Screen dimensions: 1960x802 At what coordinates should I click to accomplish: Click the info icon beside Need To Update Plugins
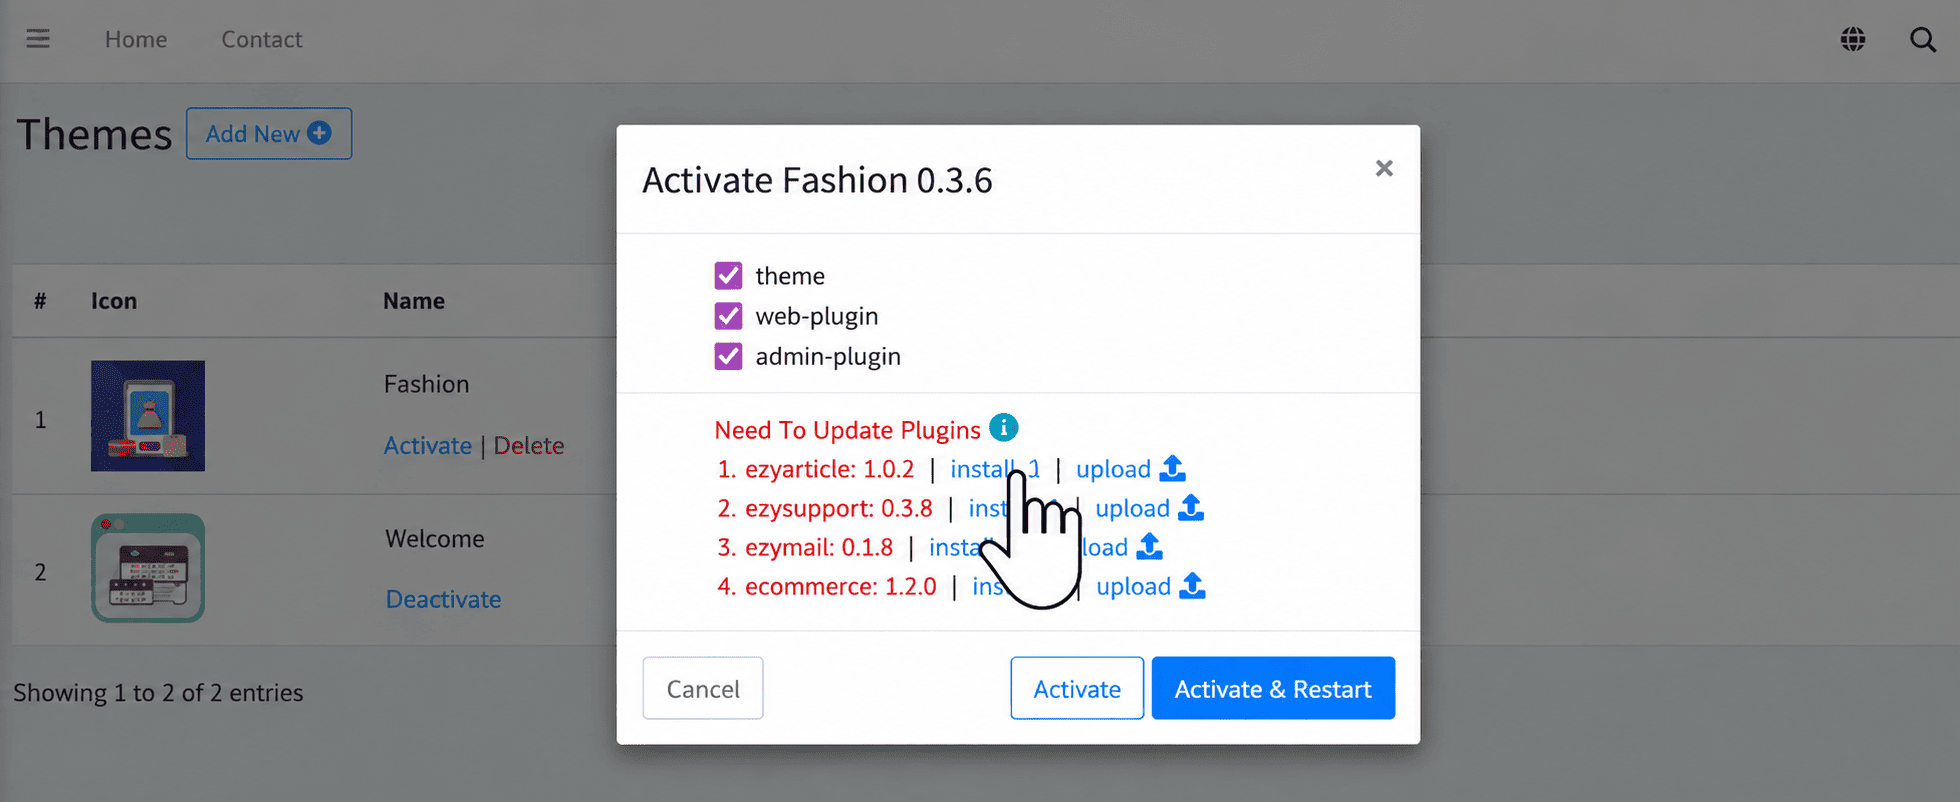tap(1003, 427)
